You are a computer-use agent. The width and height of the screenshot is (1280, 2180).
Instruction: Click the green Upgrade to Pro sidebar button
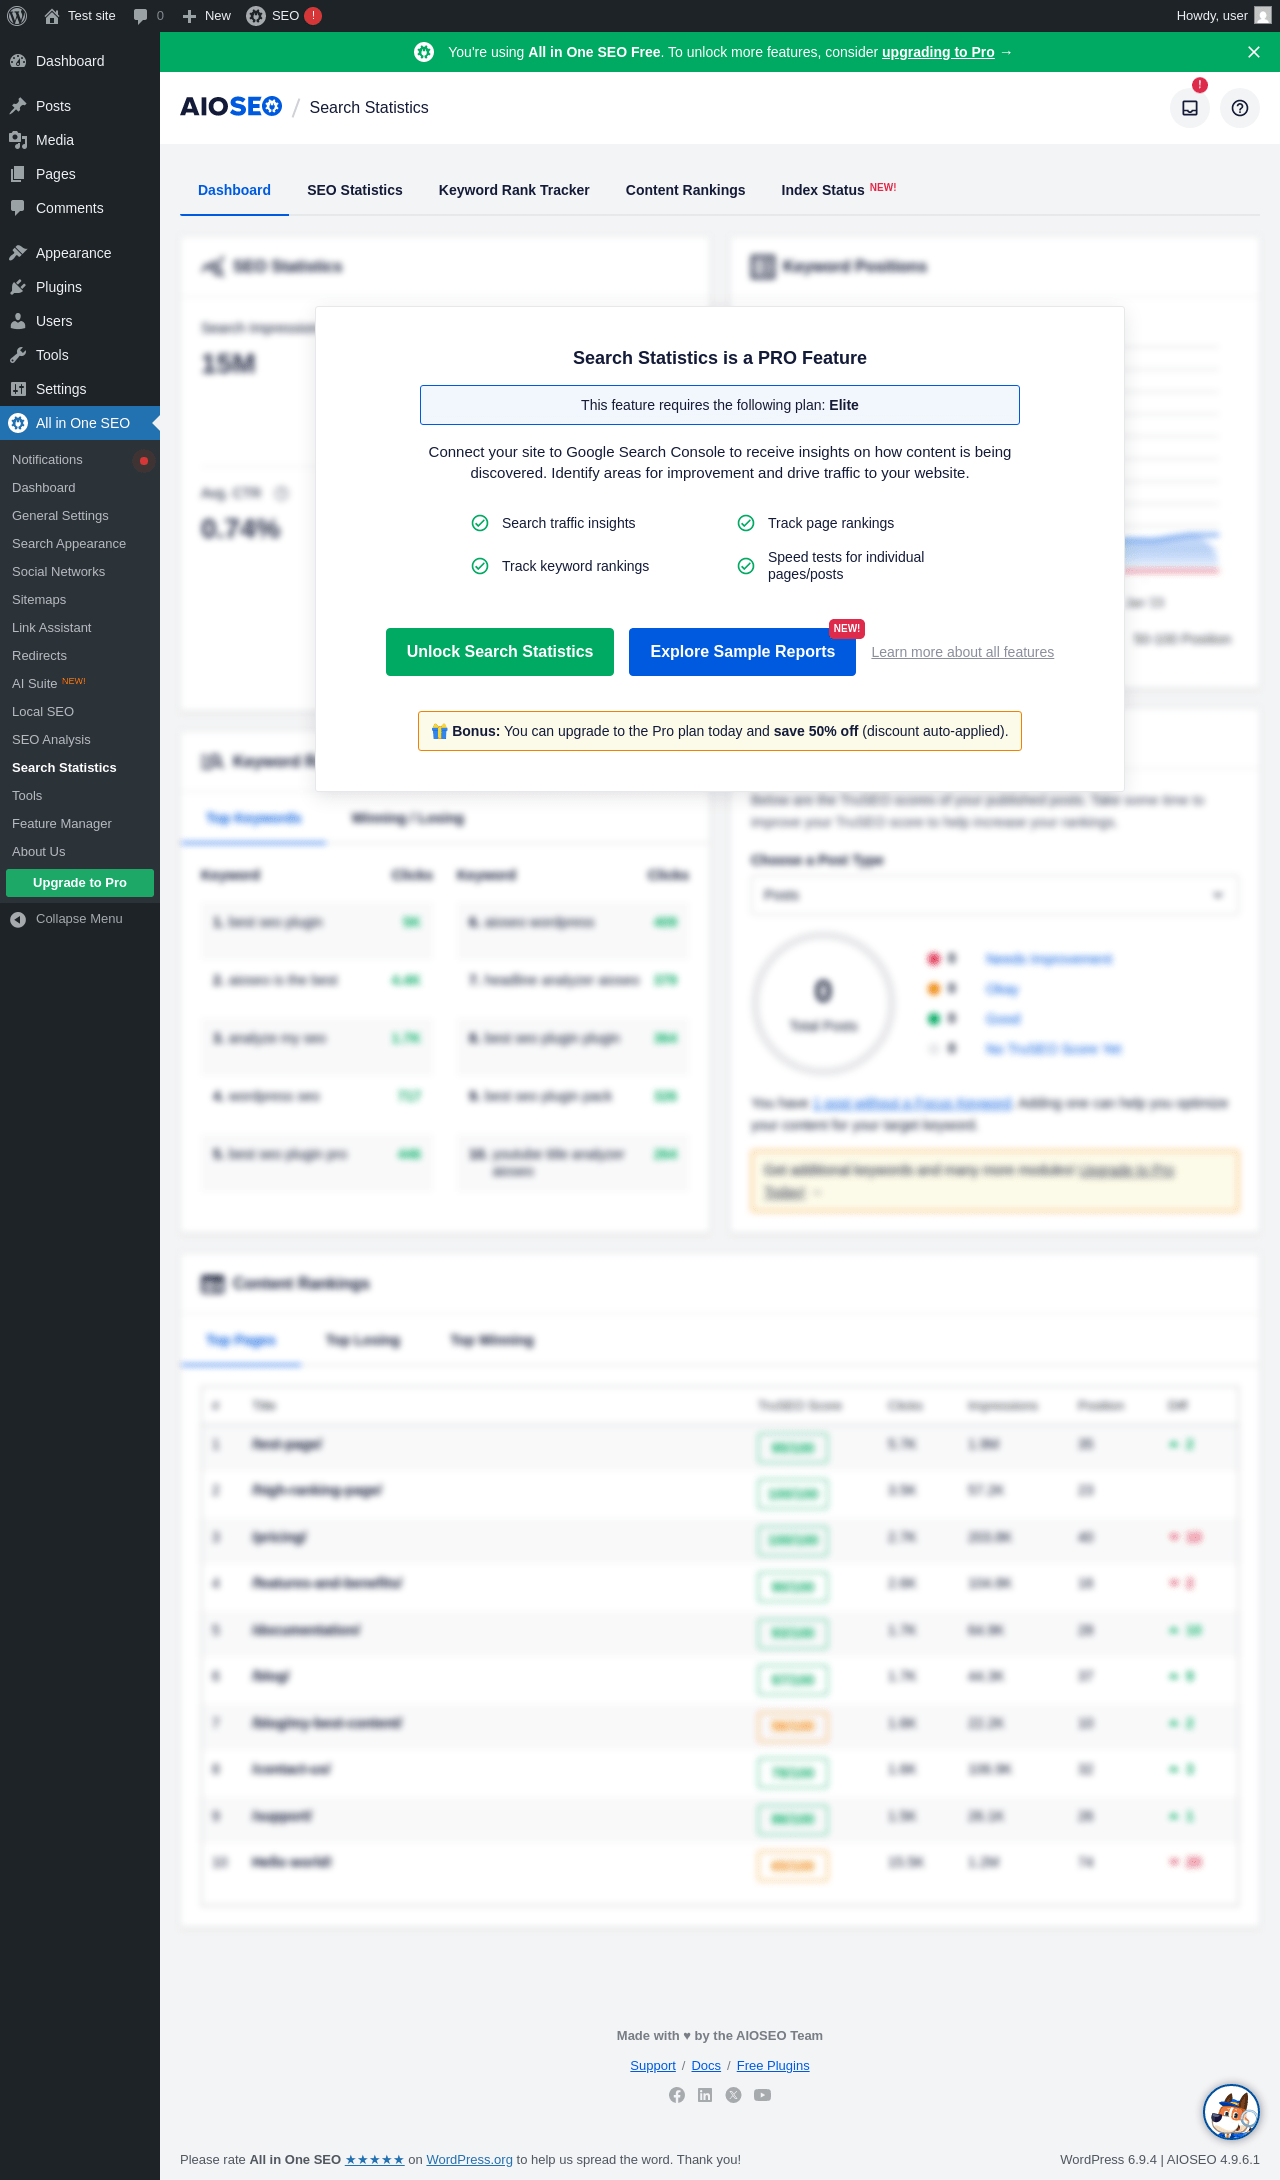click(x=80, y=883)
